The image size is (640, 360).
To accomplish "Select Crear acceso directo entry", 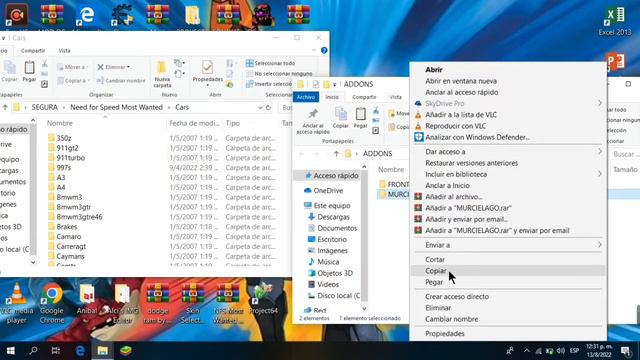I will (457, 297).
